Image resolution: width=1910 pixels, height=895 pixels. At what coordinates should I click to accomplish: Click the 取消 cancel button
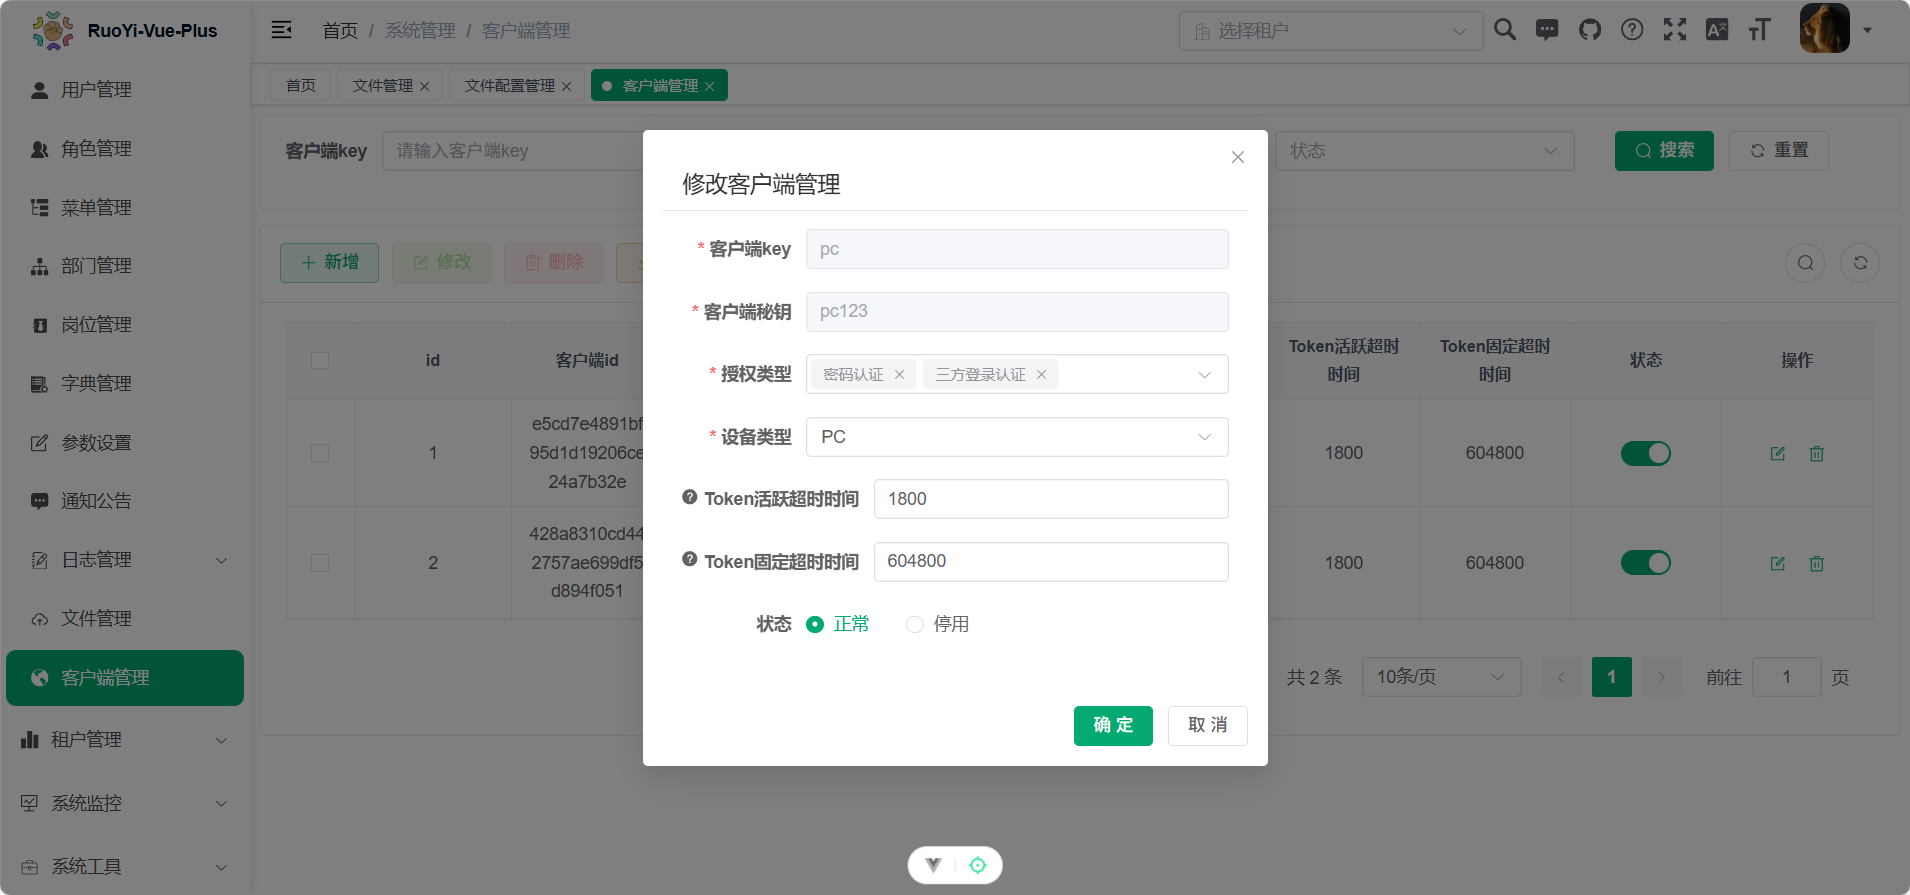[x=1207, y=726]
